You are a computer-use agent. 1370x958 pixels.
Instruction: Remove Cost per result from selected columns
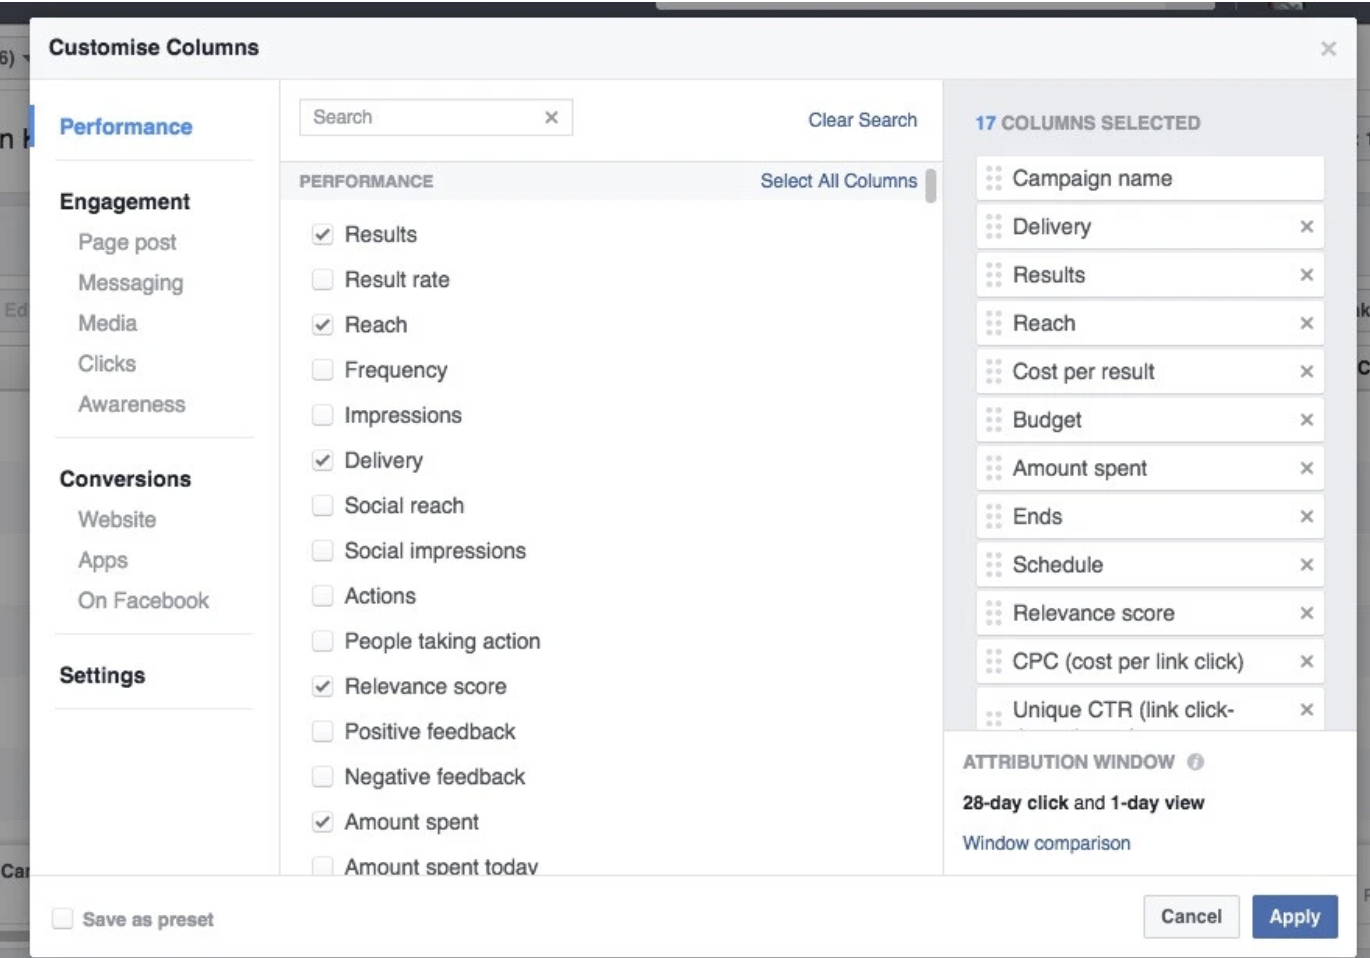point(1306,372)
